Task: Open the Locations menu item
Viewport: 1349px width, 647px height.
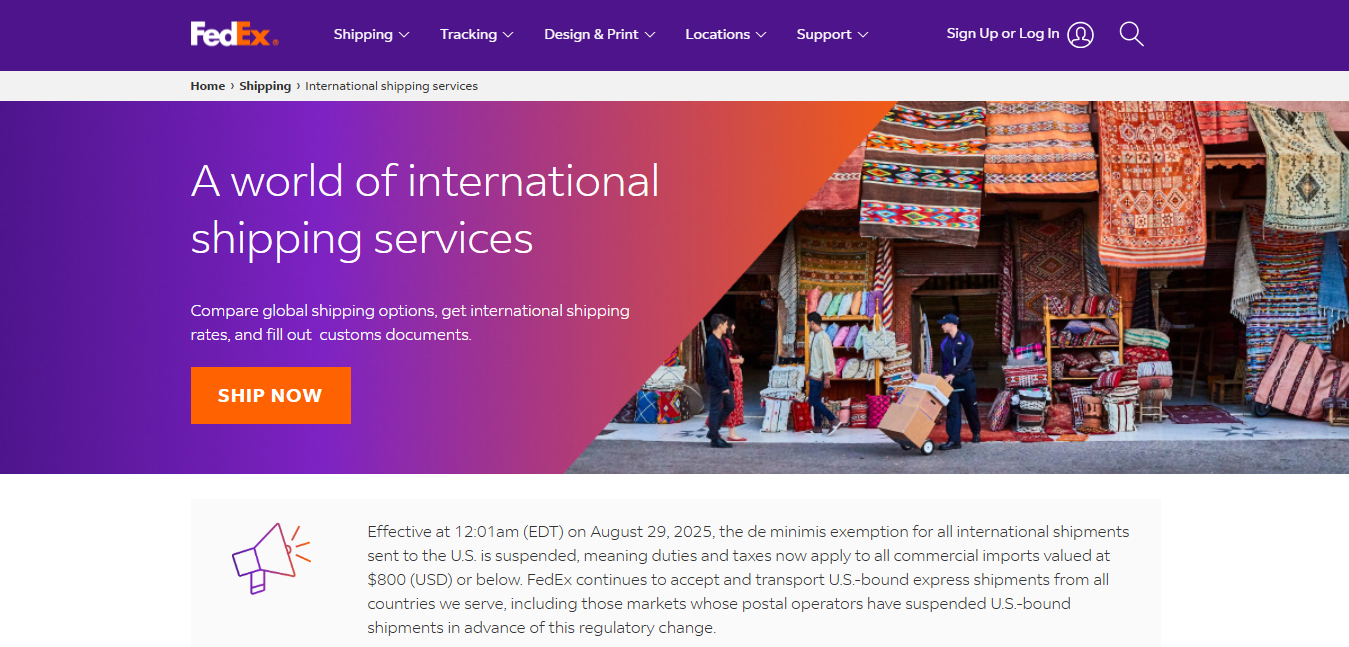Action: click(718, 34)
